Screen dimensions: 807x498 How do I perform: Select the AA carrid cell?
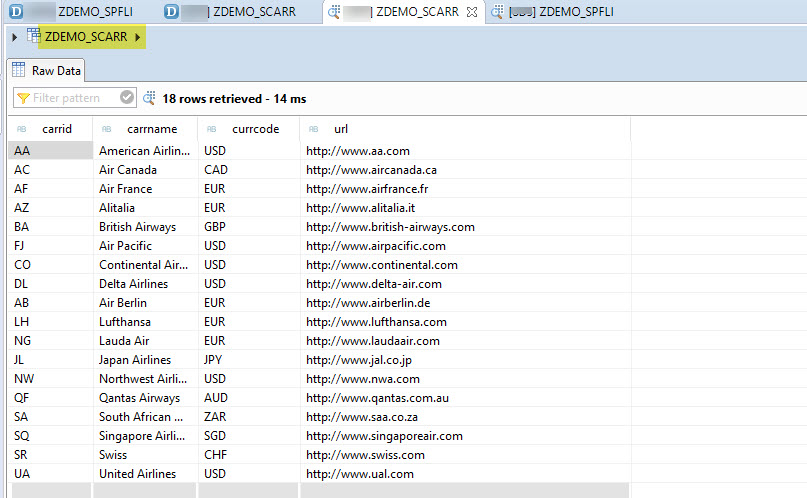pos(50,151)
